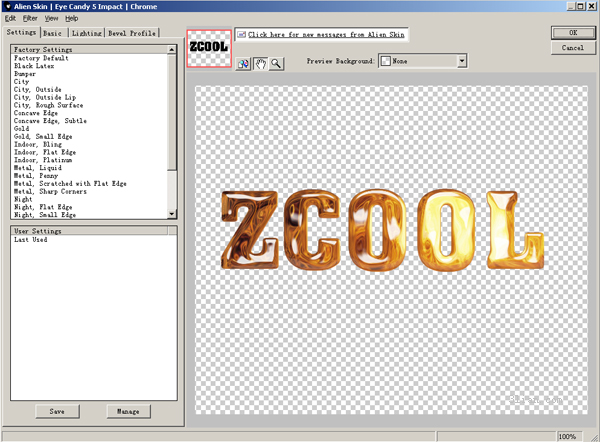
Task: Click Factory Settings list scroll down arrow
Action: pos(172,214)
